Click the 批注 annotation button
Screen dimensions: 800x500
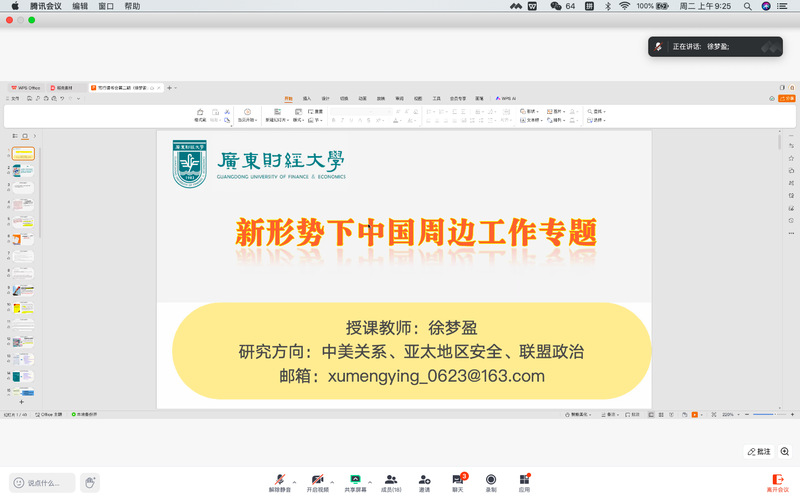pos(758,452)
